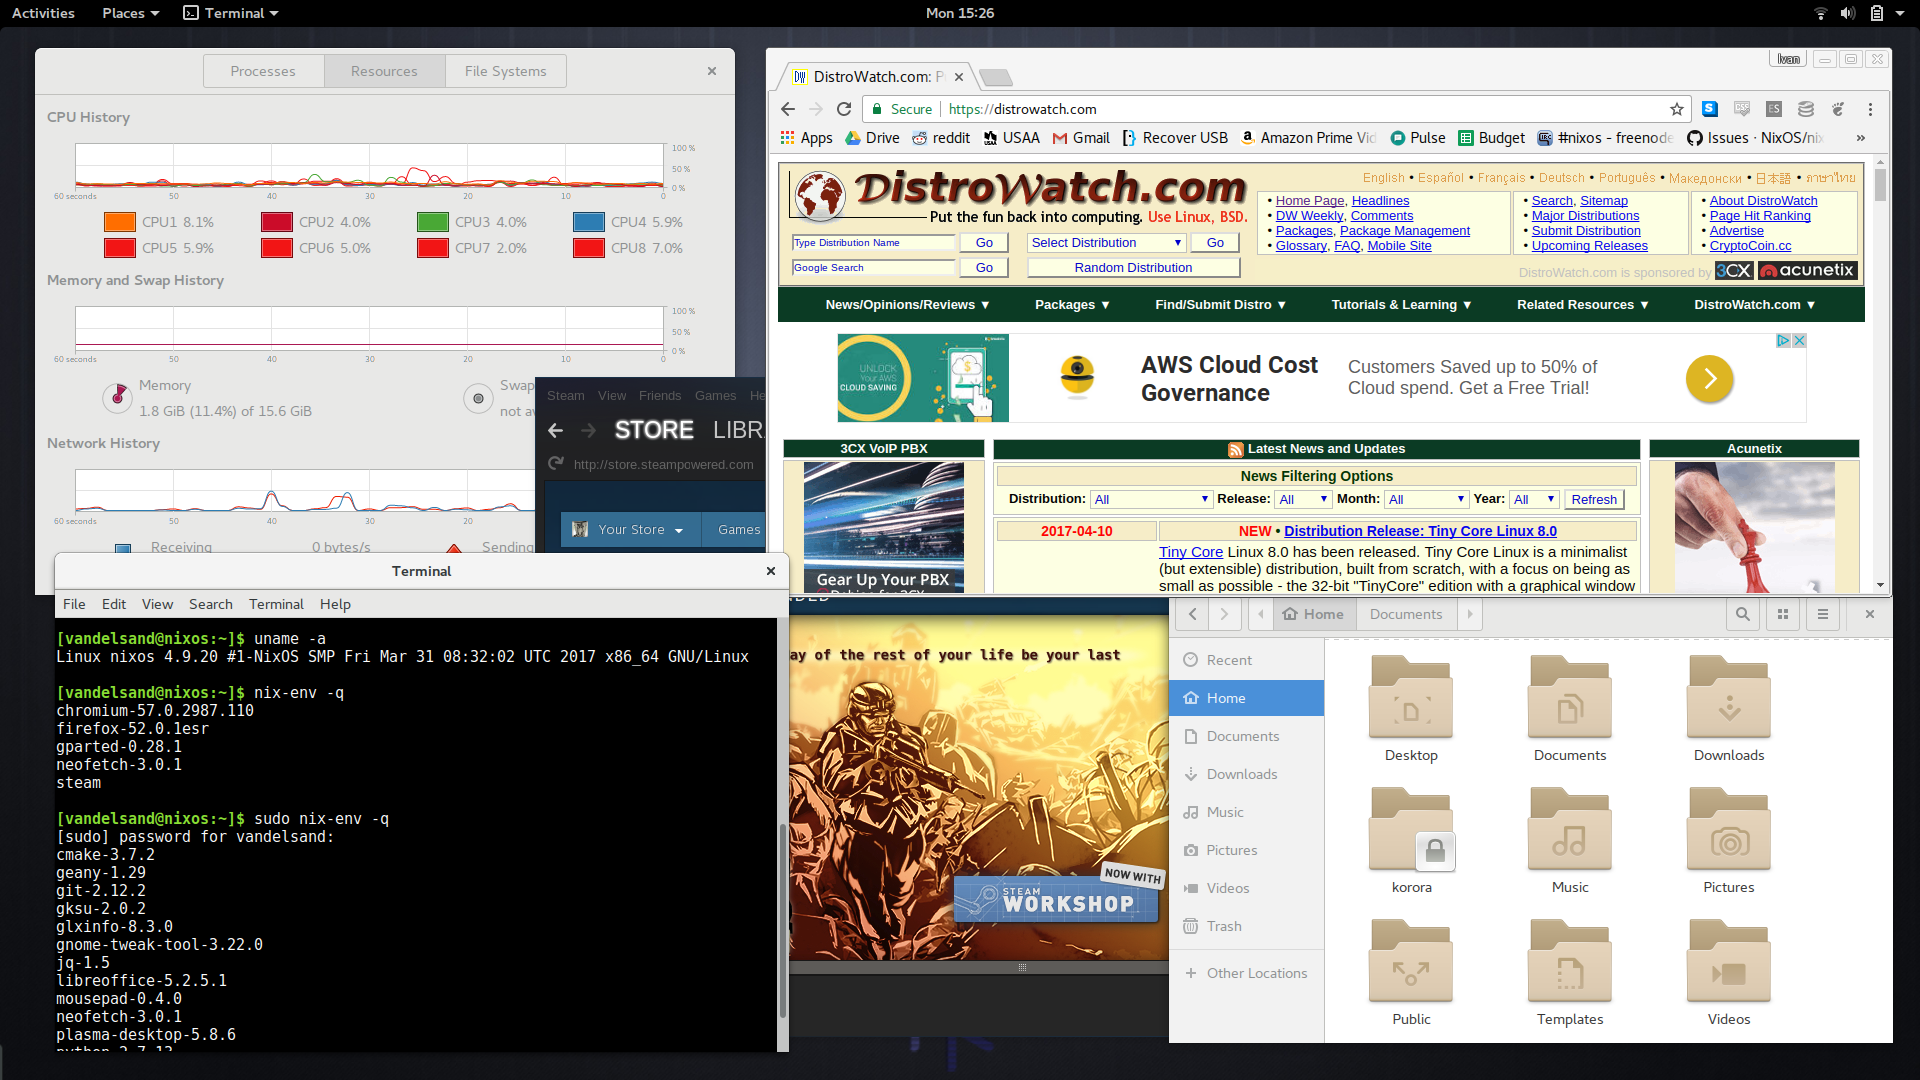The width and height of the screenshot is (1920, 1080).
Task: Click the yellow arrow on AWS ad
Action: point(1710,379)
